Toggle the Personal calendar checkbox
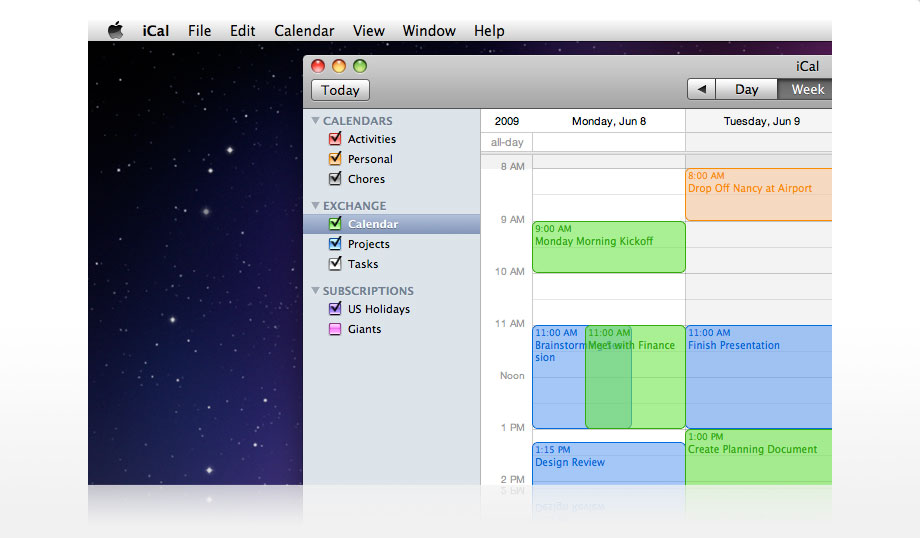920x538 pixels. [x=335, y=158]
